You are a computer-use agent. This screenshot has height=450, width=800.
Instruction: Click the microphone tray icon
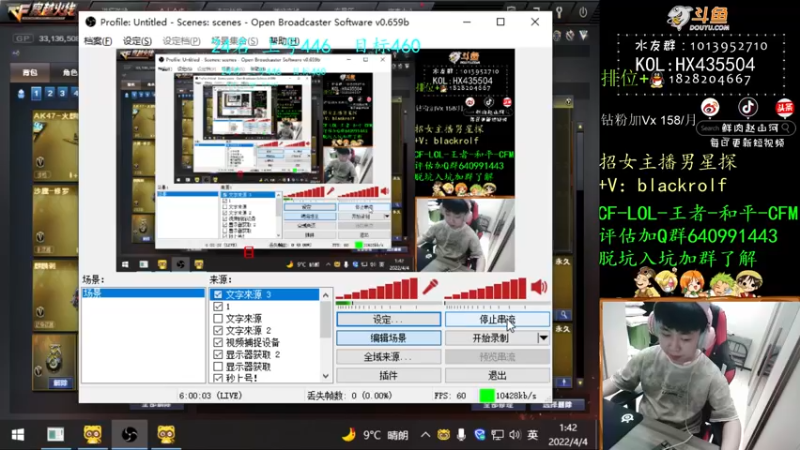(x=461, y=435)
